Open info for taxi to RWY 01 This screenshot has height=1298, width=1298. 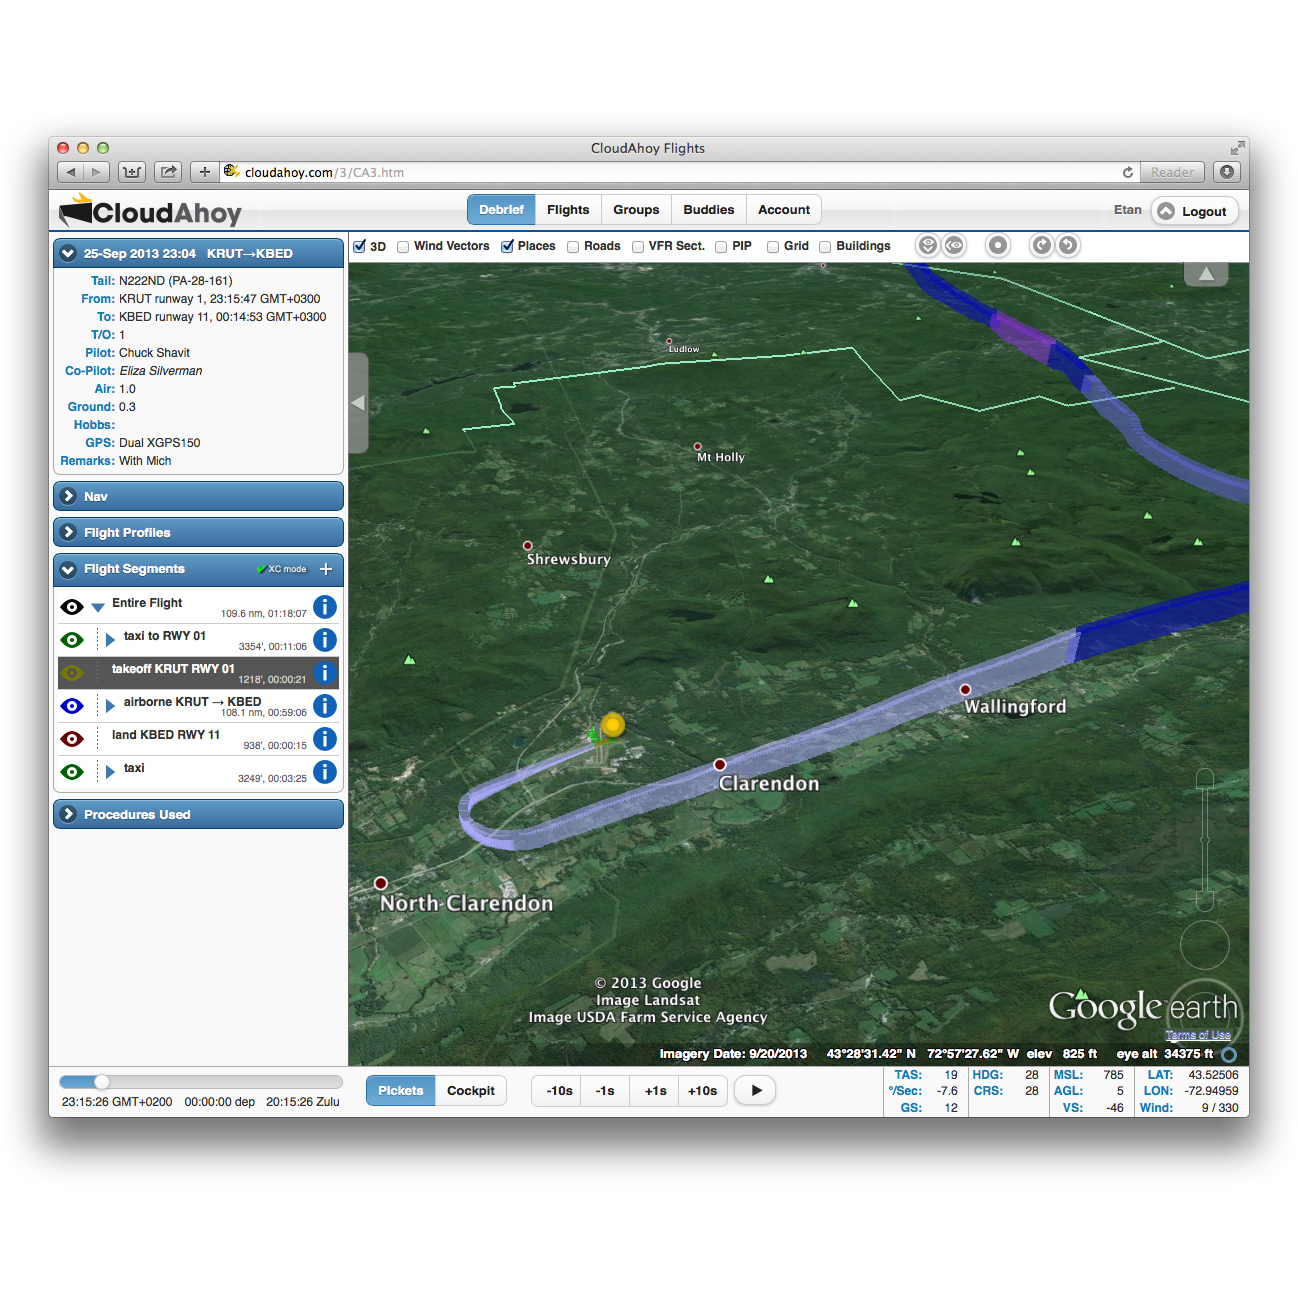[x=325, y=640]
